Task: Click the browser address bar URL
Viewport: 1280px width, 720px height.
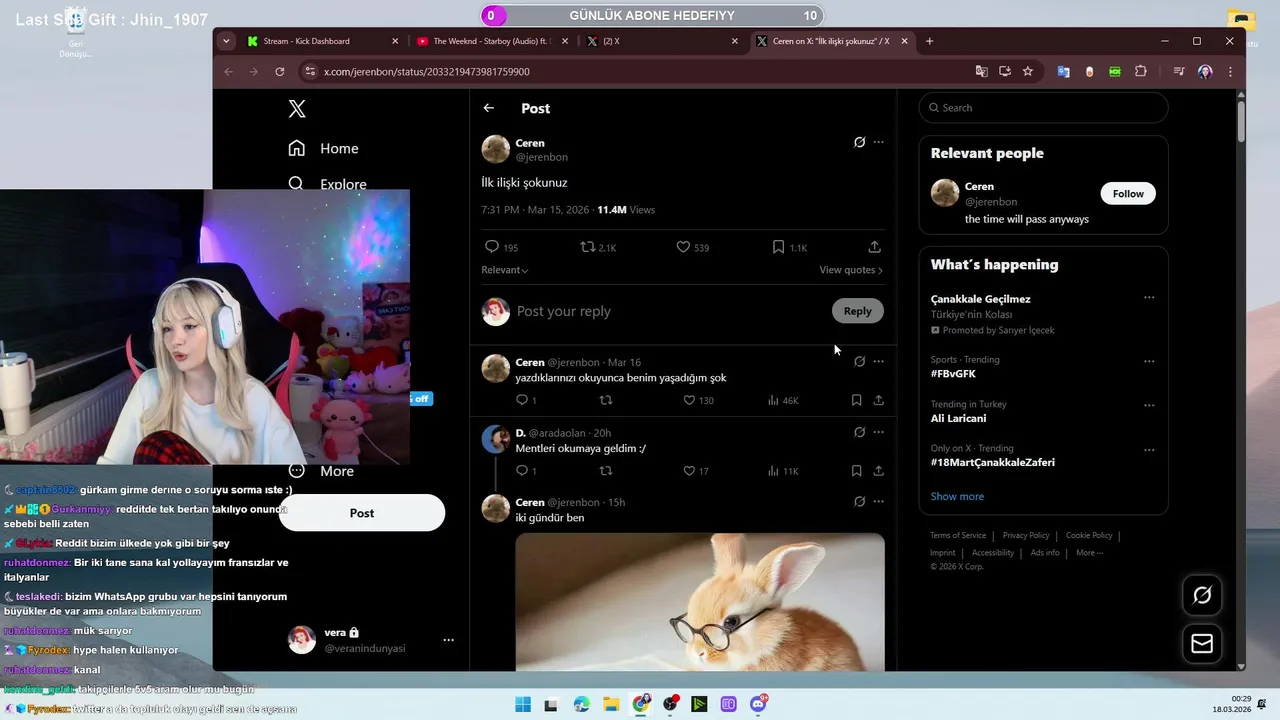Action: (x=427, y=72)
